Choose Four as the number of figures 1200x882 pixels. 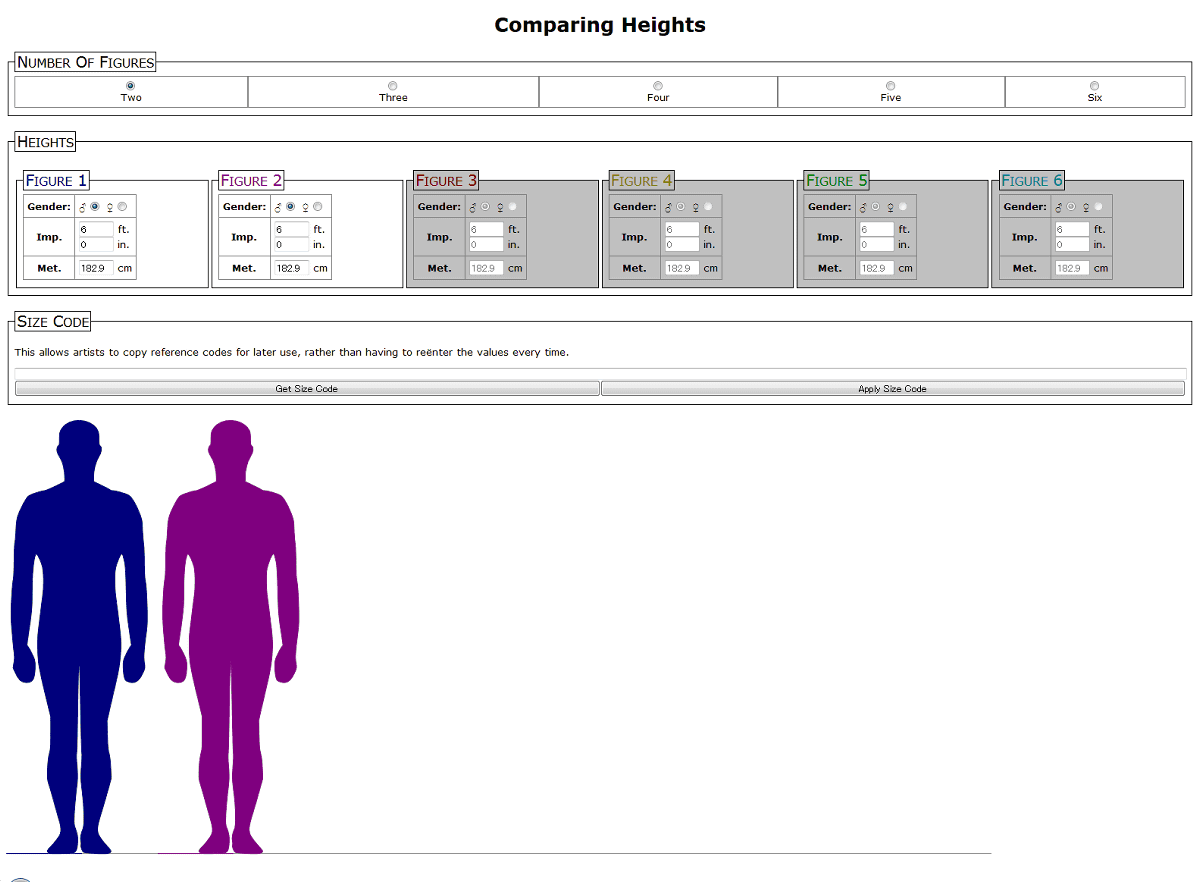[x=657, y=86]
